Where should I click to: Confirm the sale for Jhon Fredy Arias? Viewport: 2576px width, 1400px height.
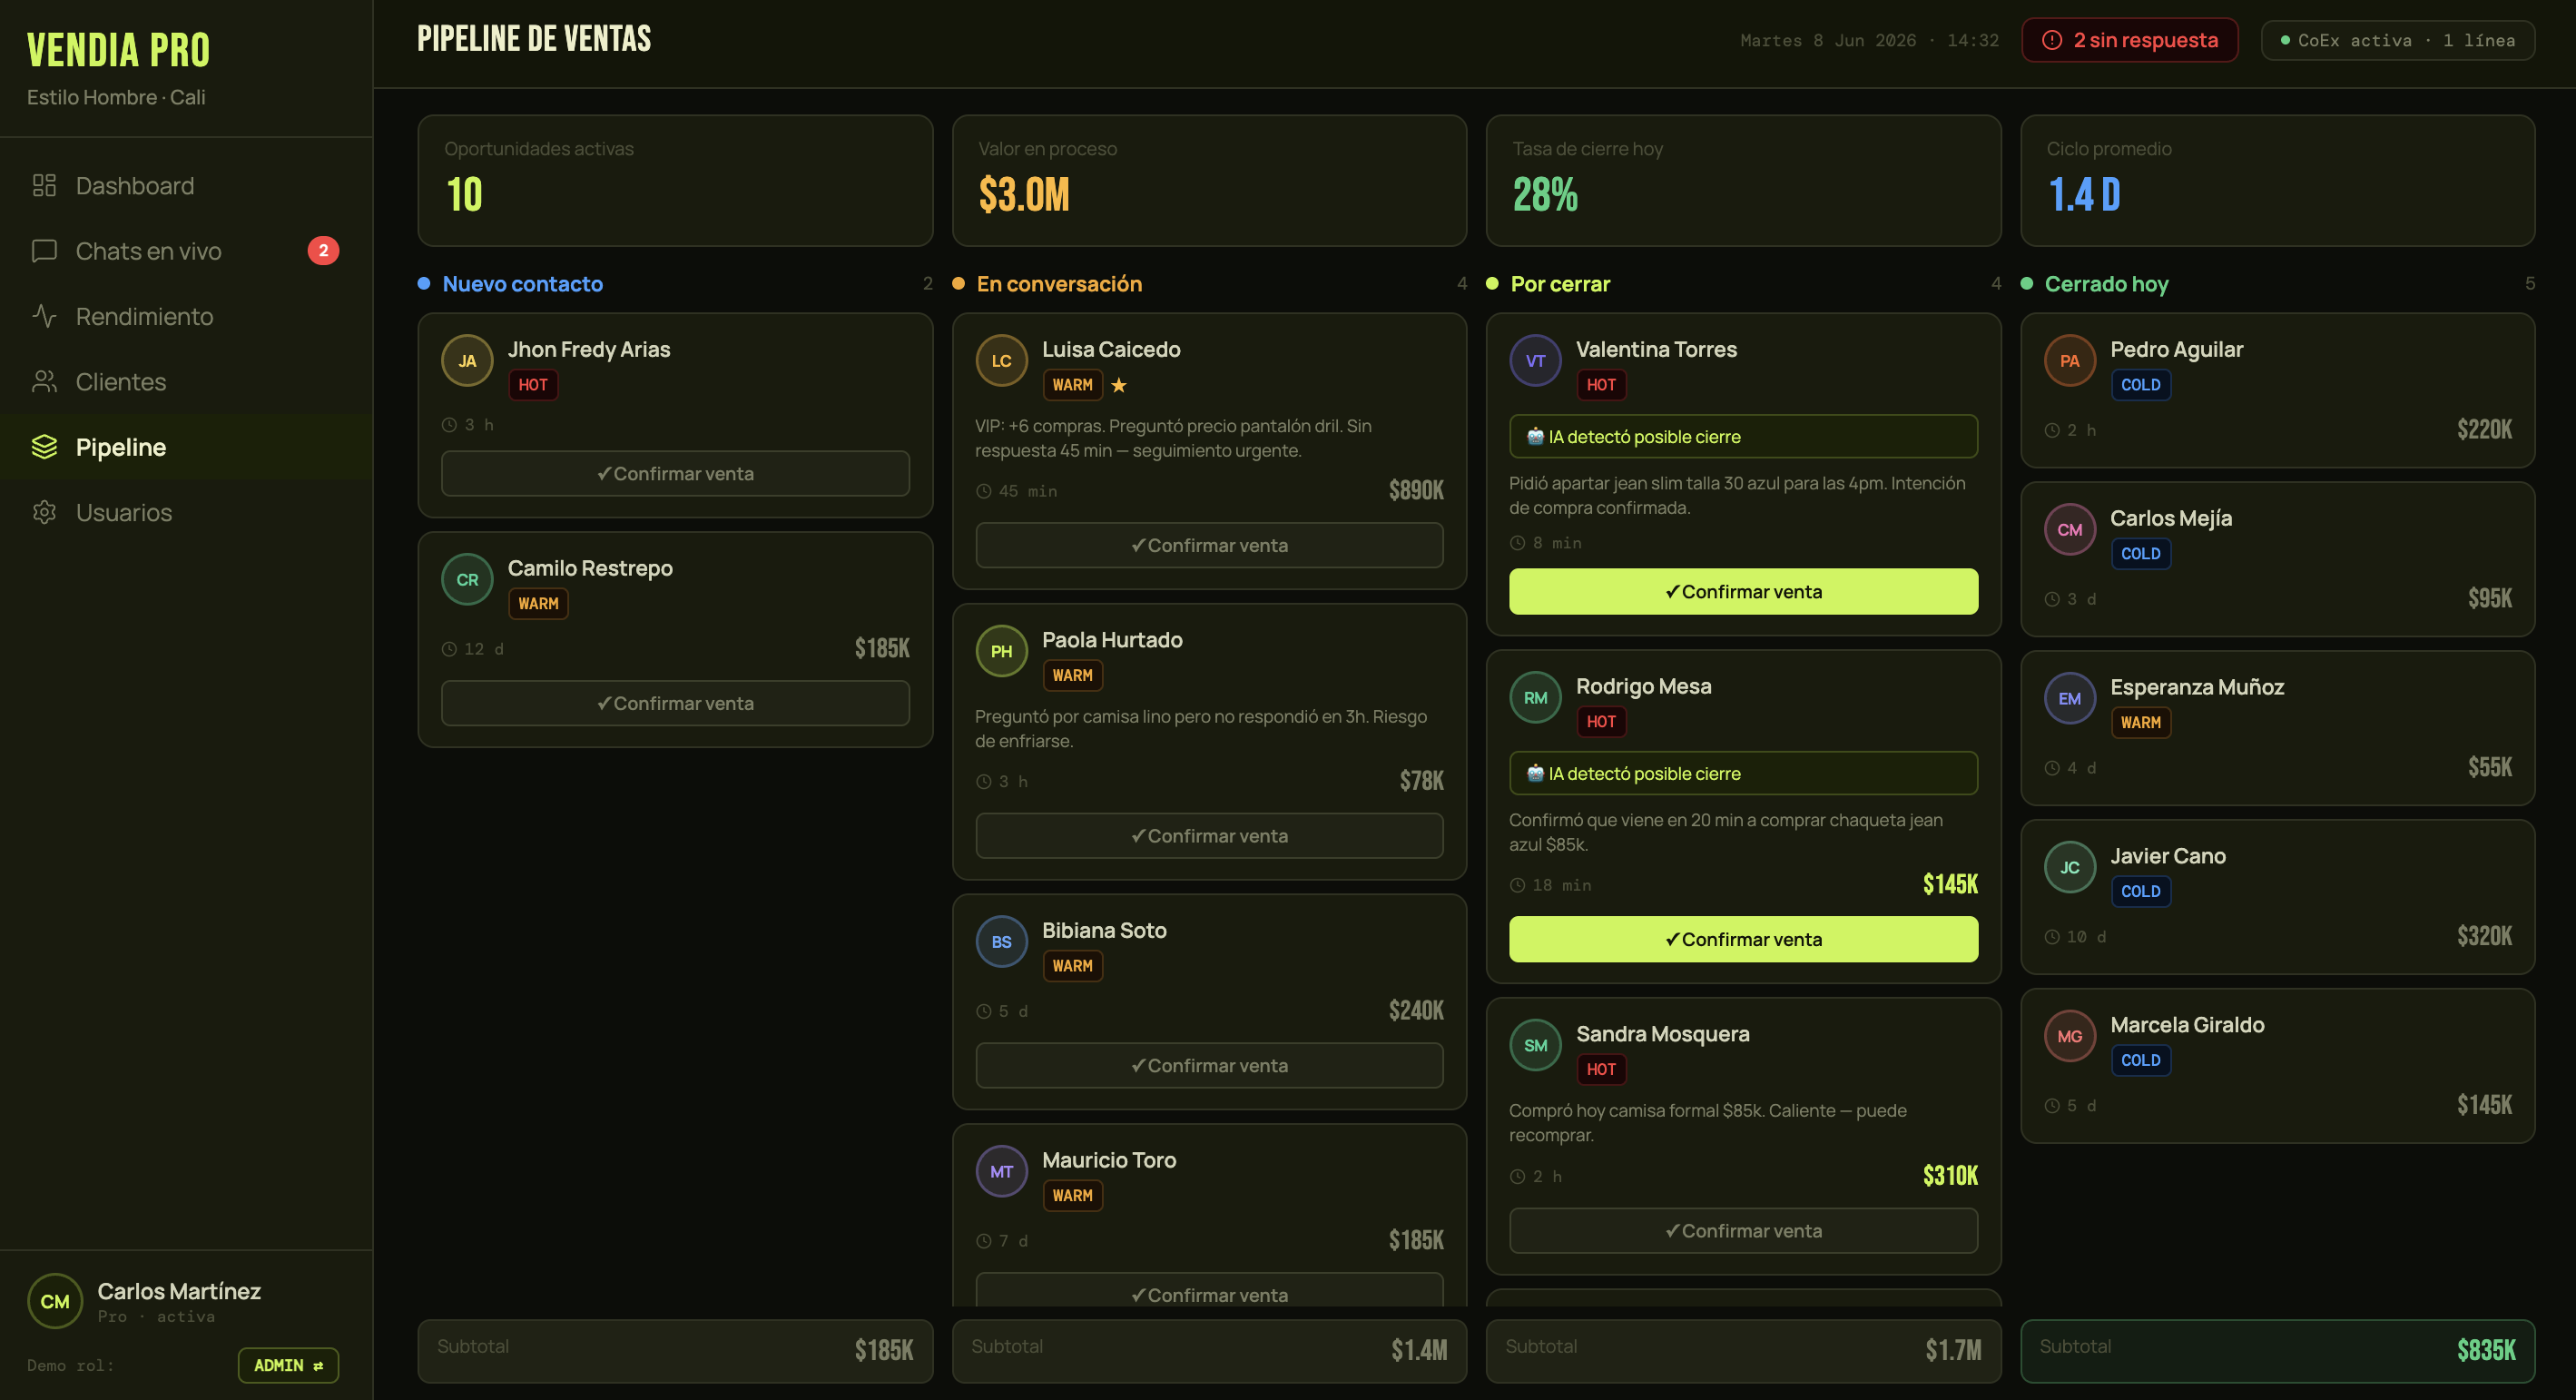click(x=675, y=474)
